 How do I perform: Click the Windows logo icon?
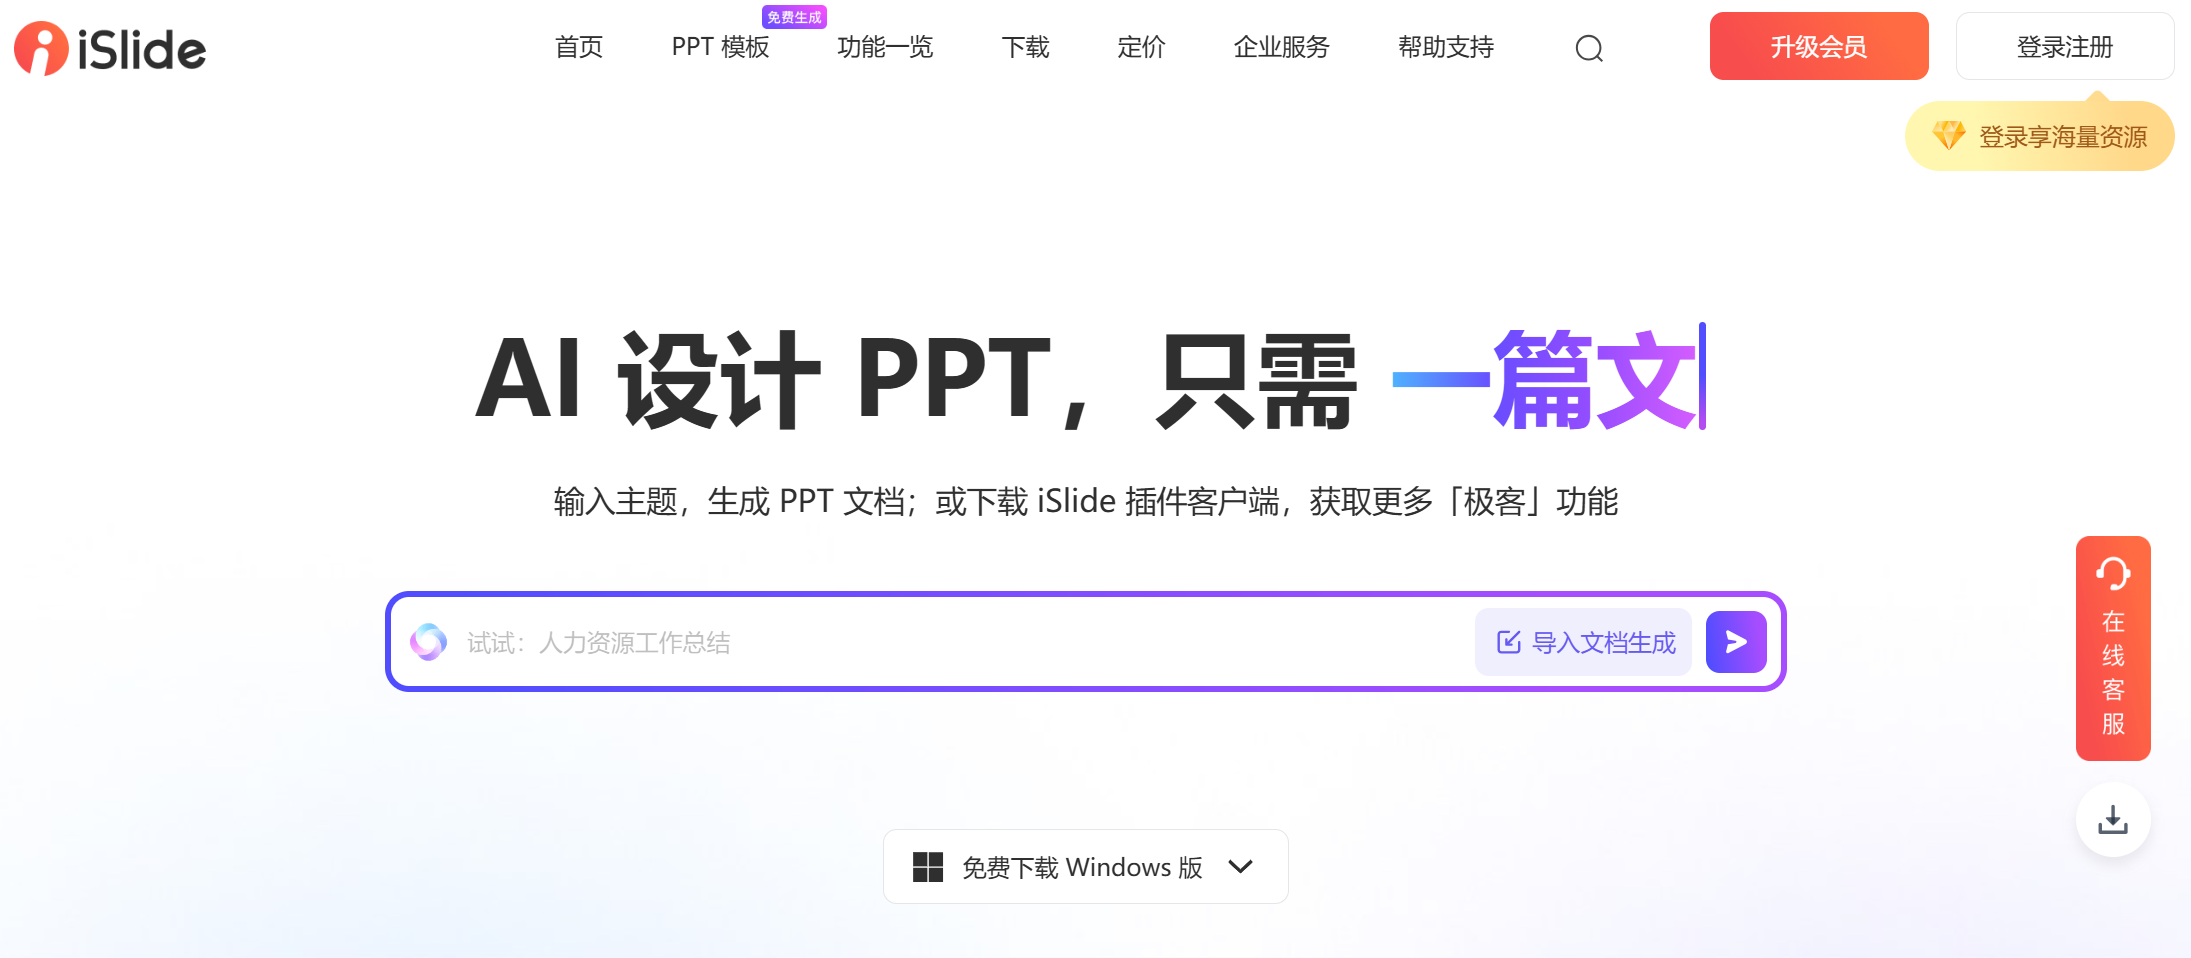[928, 867]
